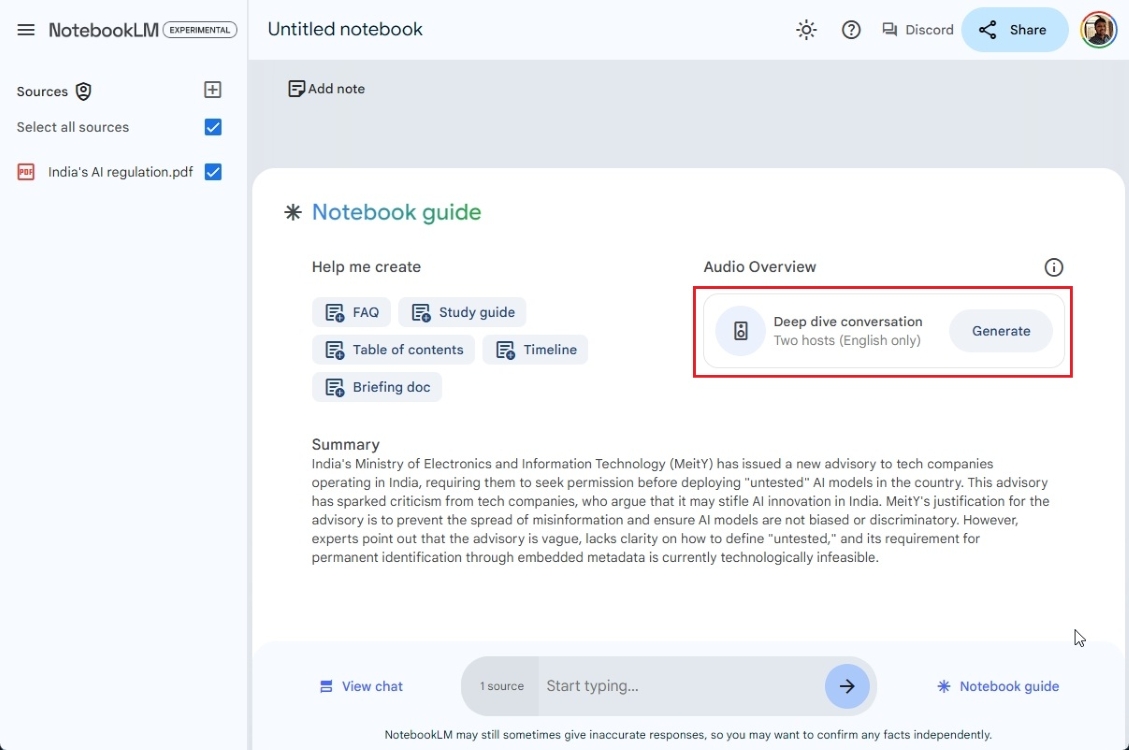The image size is (1129, 750).
Task: Create a Briefing doc
Action: [377, 387]
